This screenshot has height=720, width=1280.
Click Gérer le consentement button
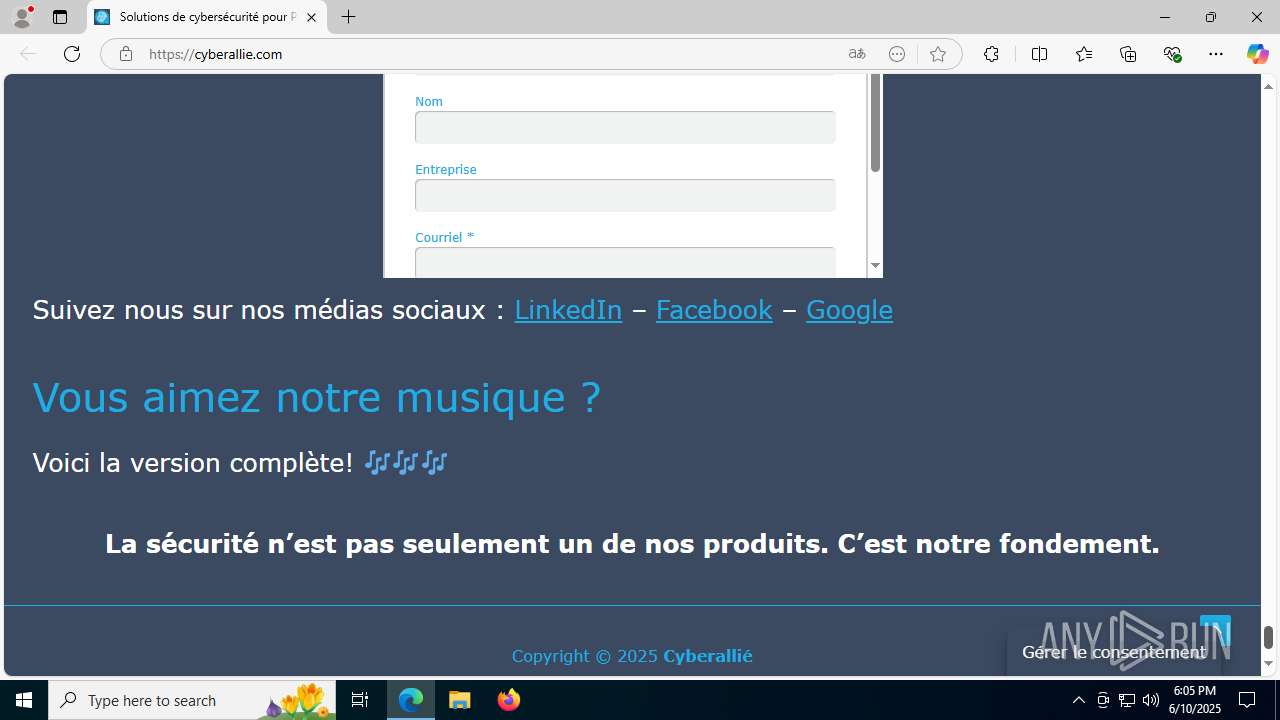pos(1113,652)
